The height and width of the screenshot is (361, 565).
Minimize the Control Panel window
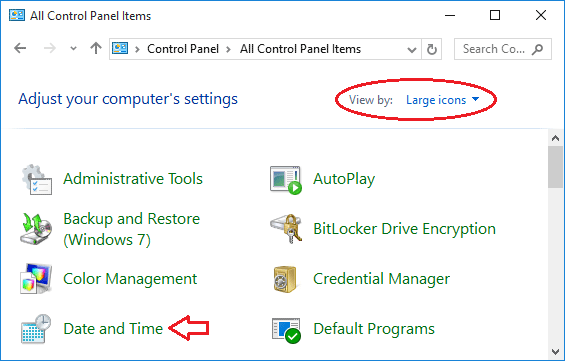(450, 15)
